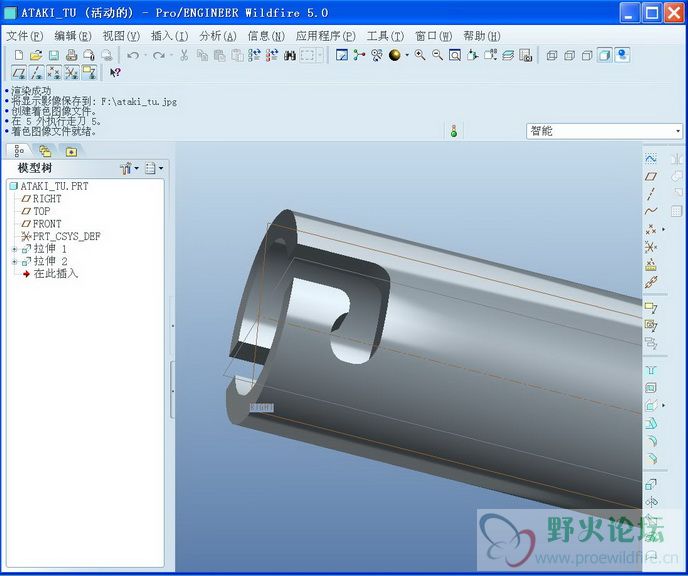Image resolution: width=688 pixels, height=576 pixels.
Task: Open appearance gallery dropdown arrow
Action: (x=407, y=55)
